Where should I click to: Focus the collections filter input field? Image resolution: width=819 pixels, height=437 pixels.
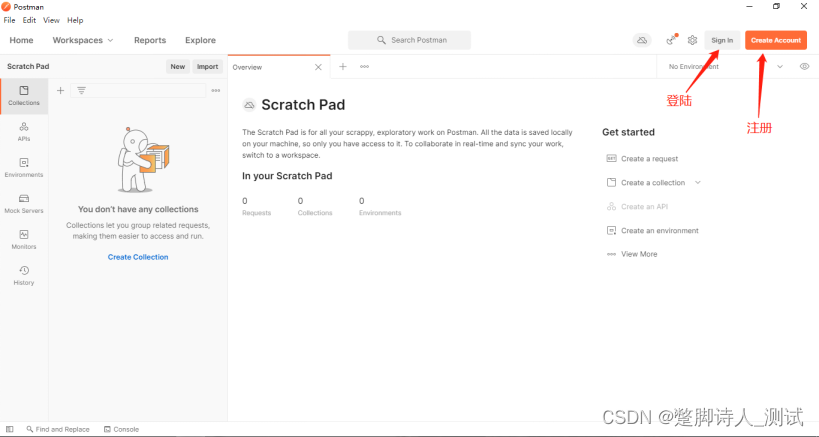coord(138,91)
